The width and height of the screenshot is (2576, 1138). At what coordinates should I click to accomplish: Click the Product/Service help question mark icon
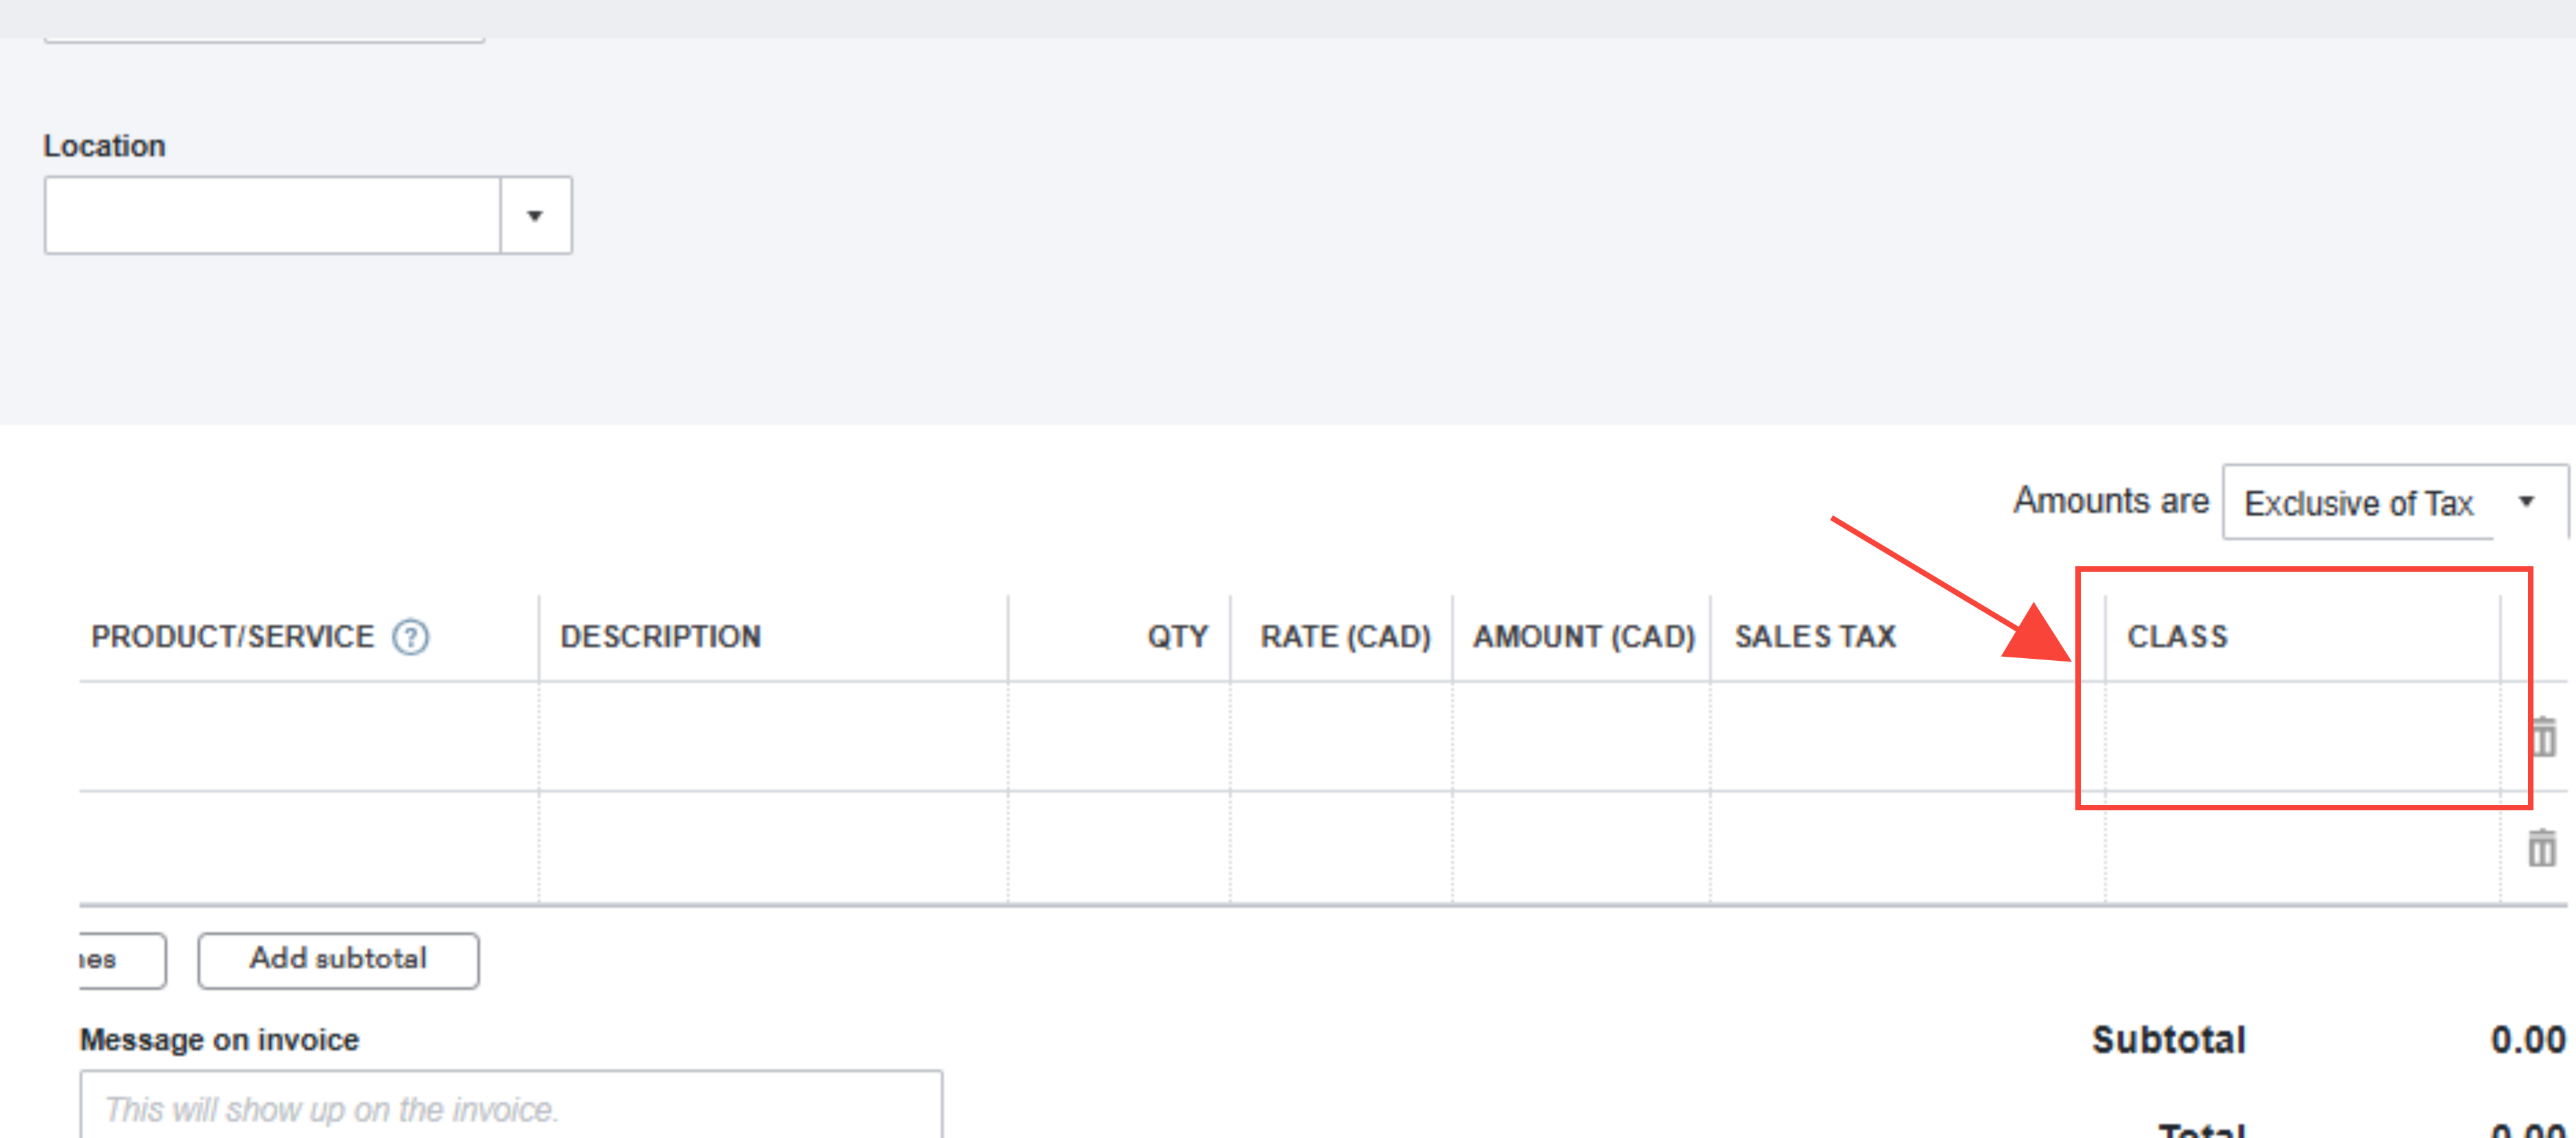[x=410, y=637]
